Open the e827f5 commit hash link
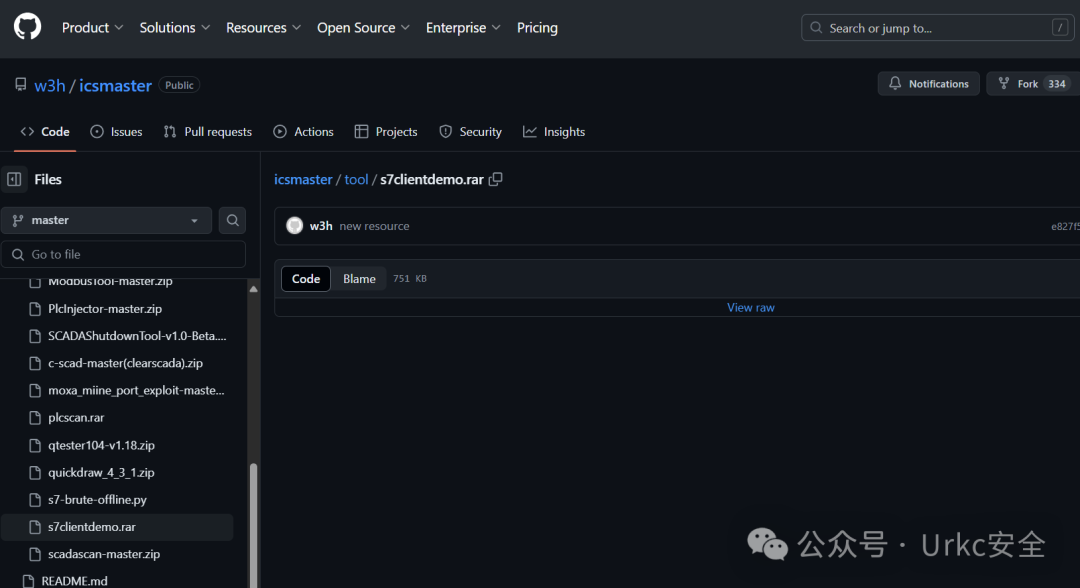Screen dimensions: 1080x588 (1065, 227)
